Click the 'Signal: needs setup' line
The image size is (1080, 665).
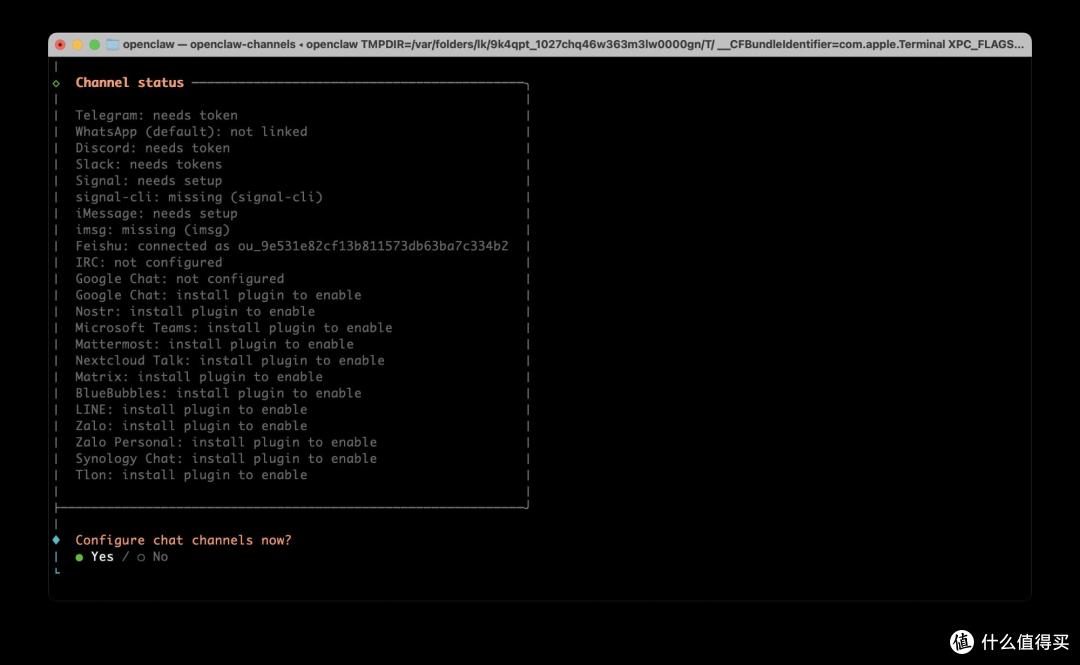point(149,181)
